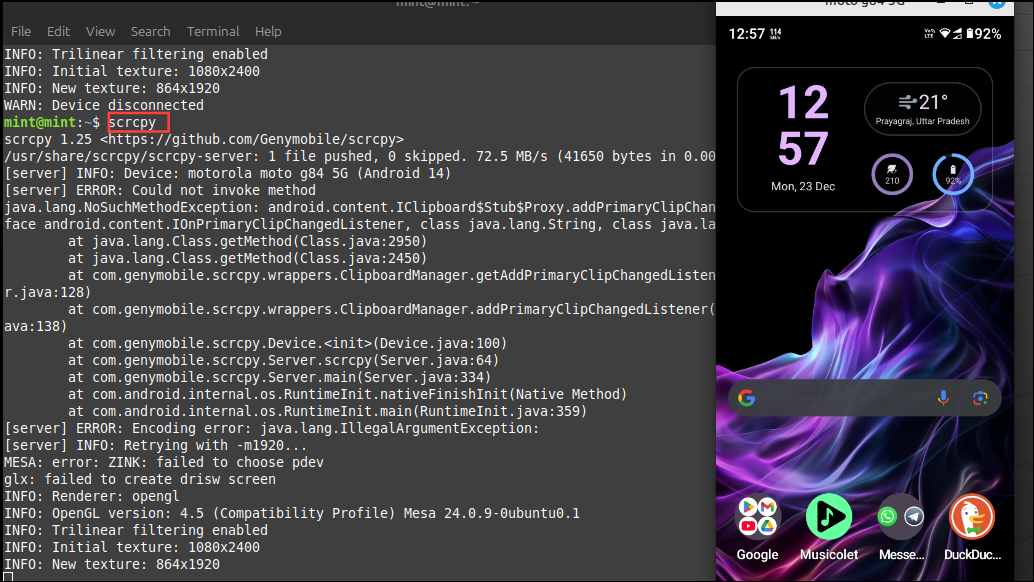Tap the Google Lens camera icon
1034x582 pixels.
coord(980,398)
